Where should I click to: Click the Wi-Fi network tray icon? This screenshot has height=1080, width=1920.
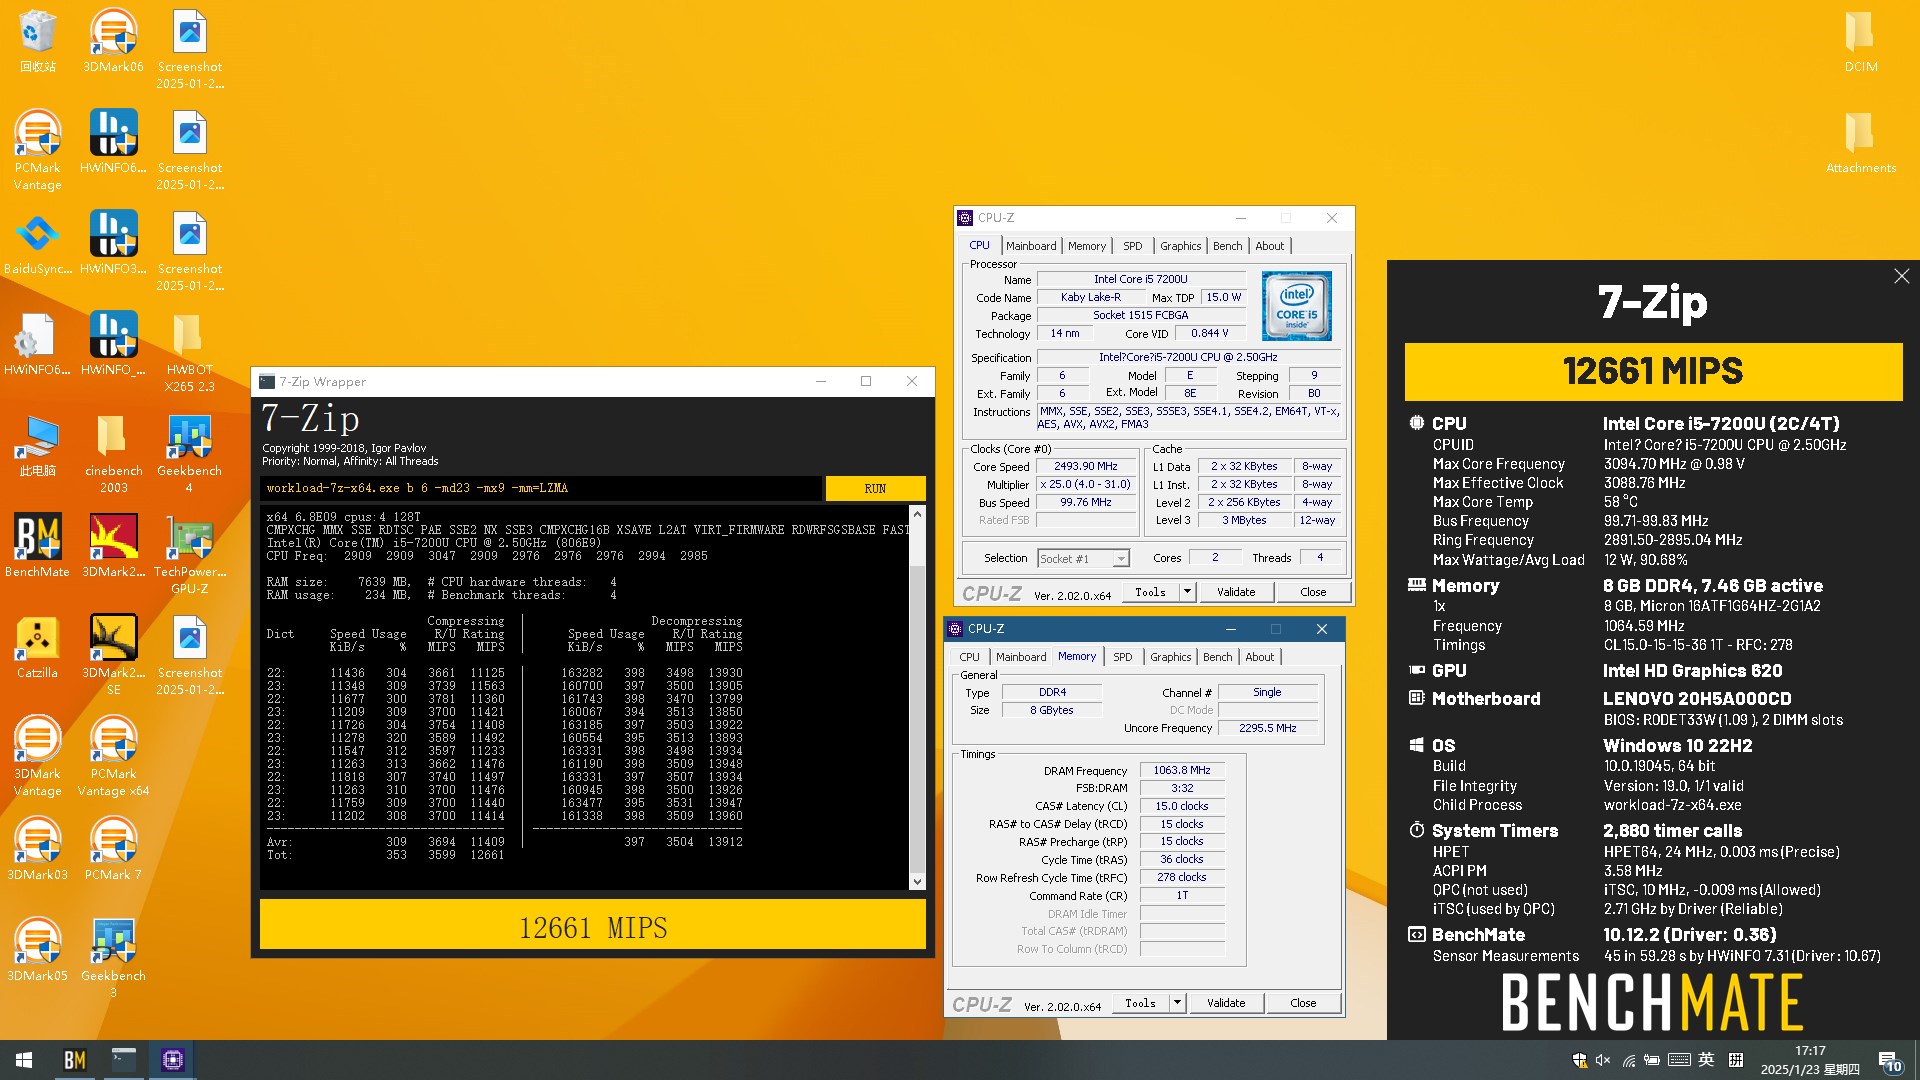[x=1628, y=1060]
